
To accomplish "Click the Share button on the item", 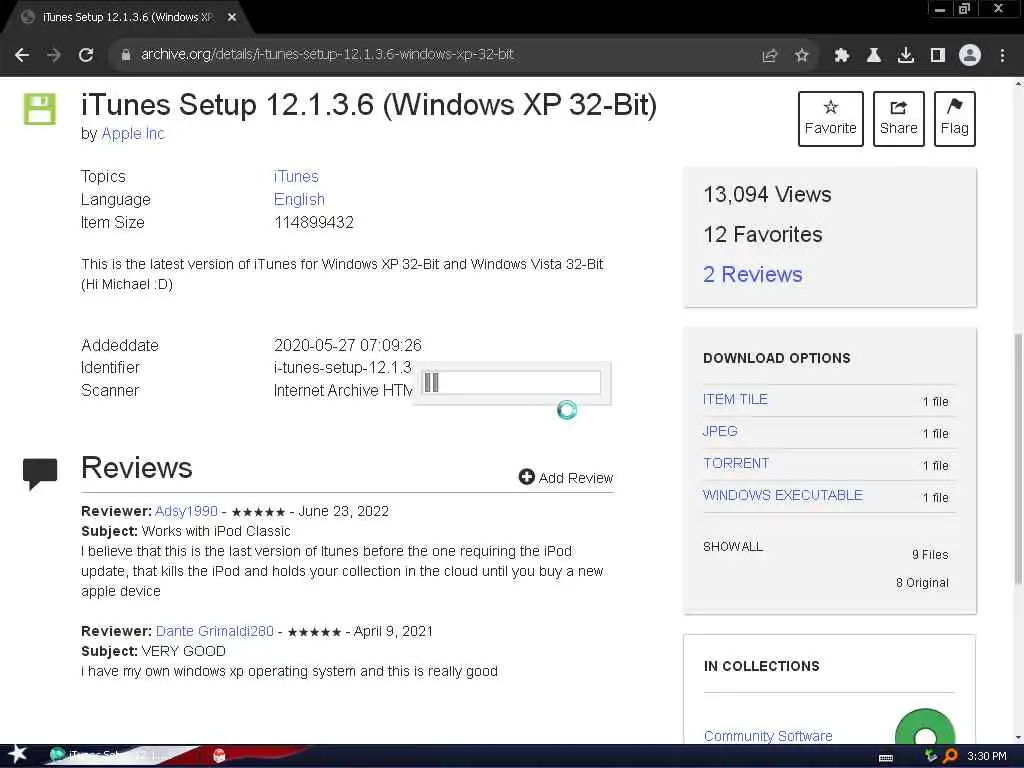I will (x=899, y=119).
